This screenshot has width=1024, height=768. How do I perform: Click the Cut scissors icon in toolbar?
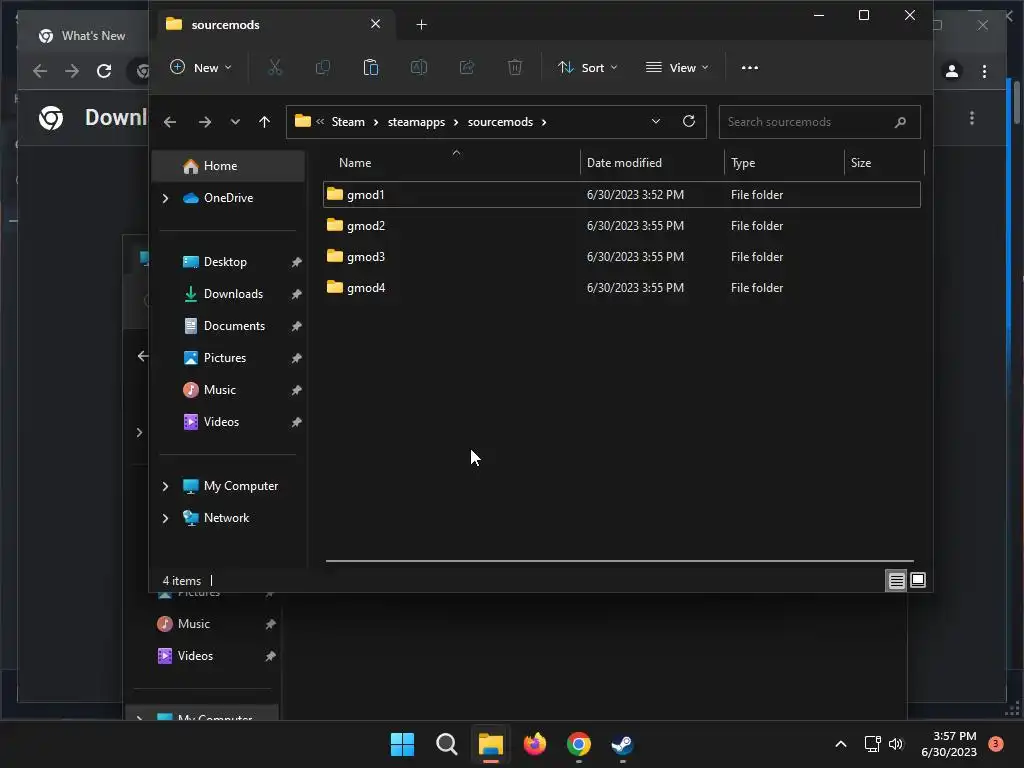coord(275,67)
